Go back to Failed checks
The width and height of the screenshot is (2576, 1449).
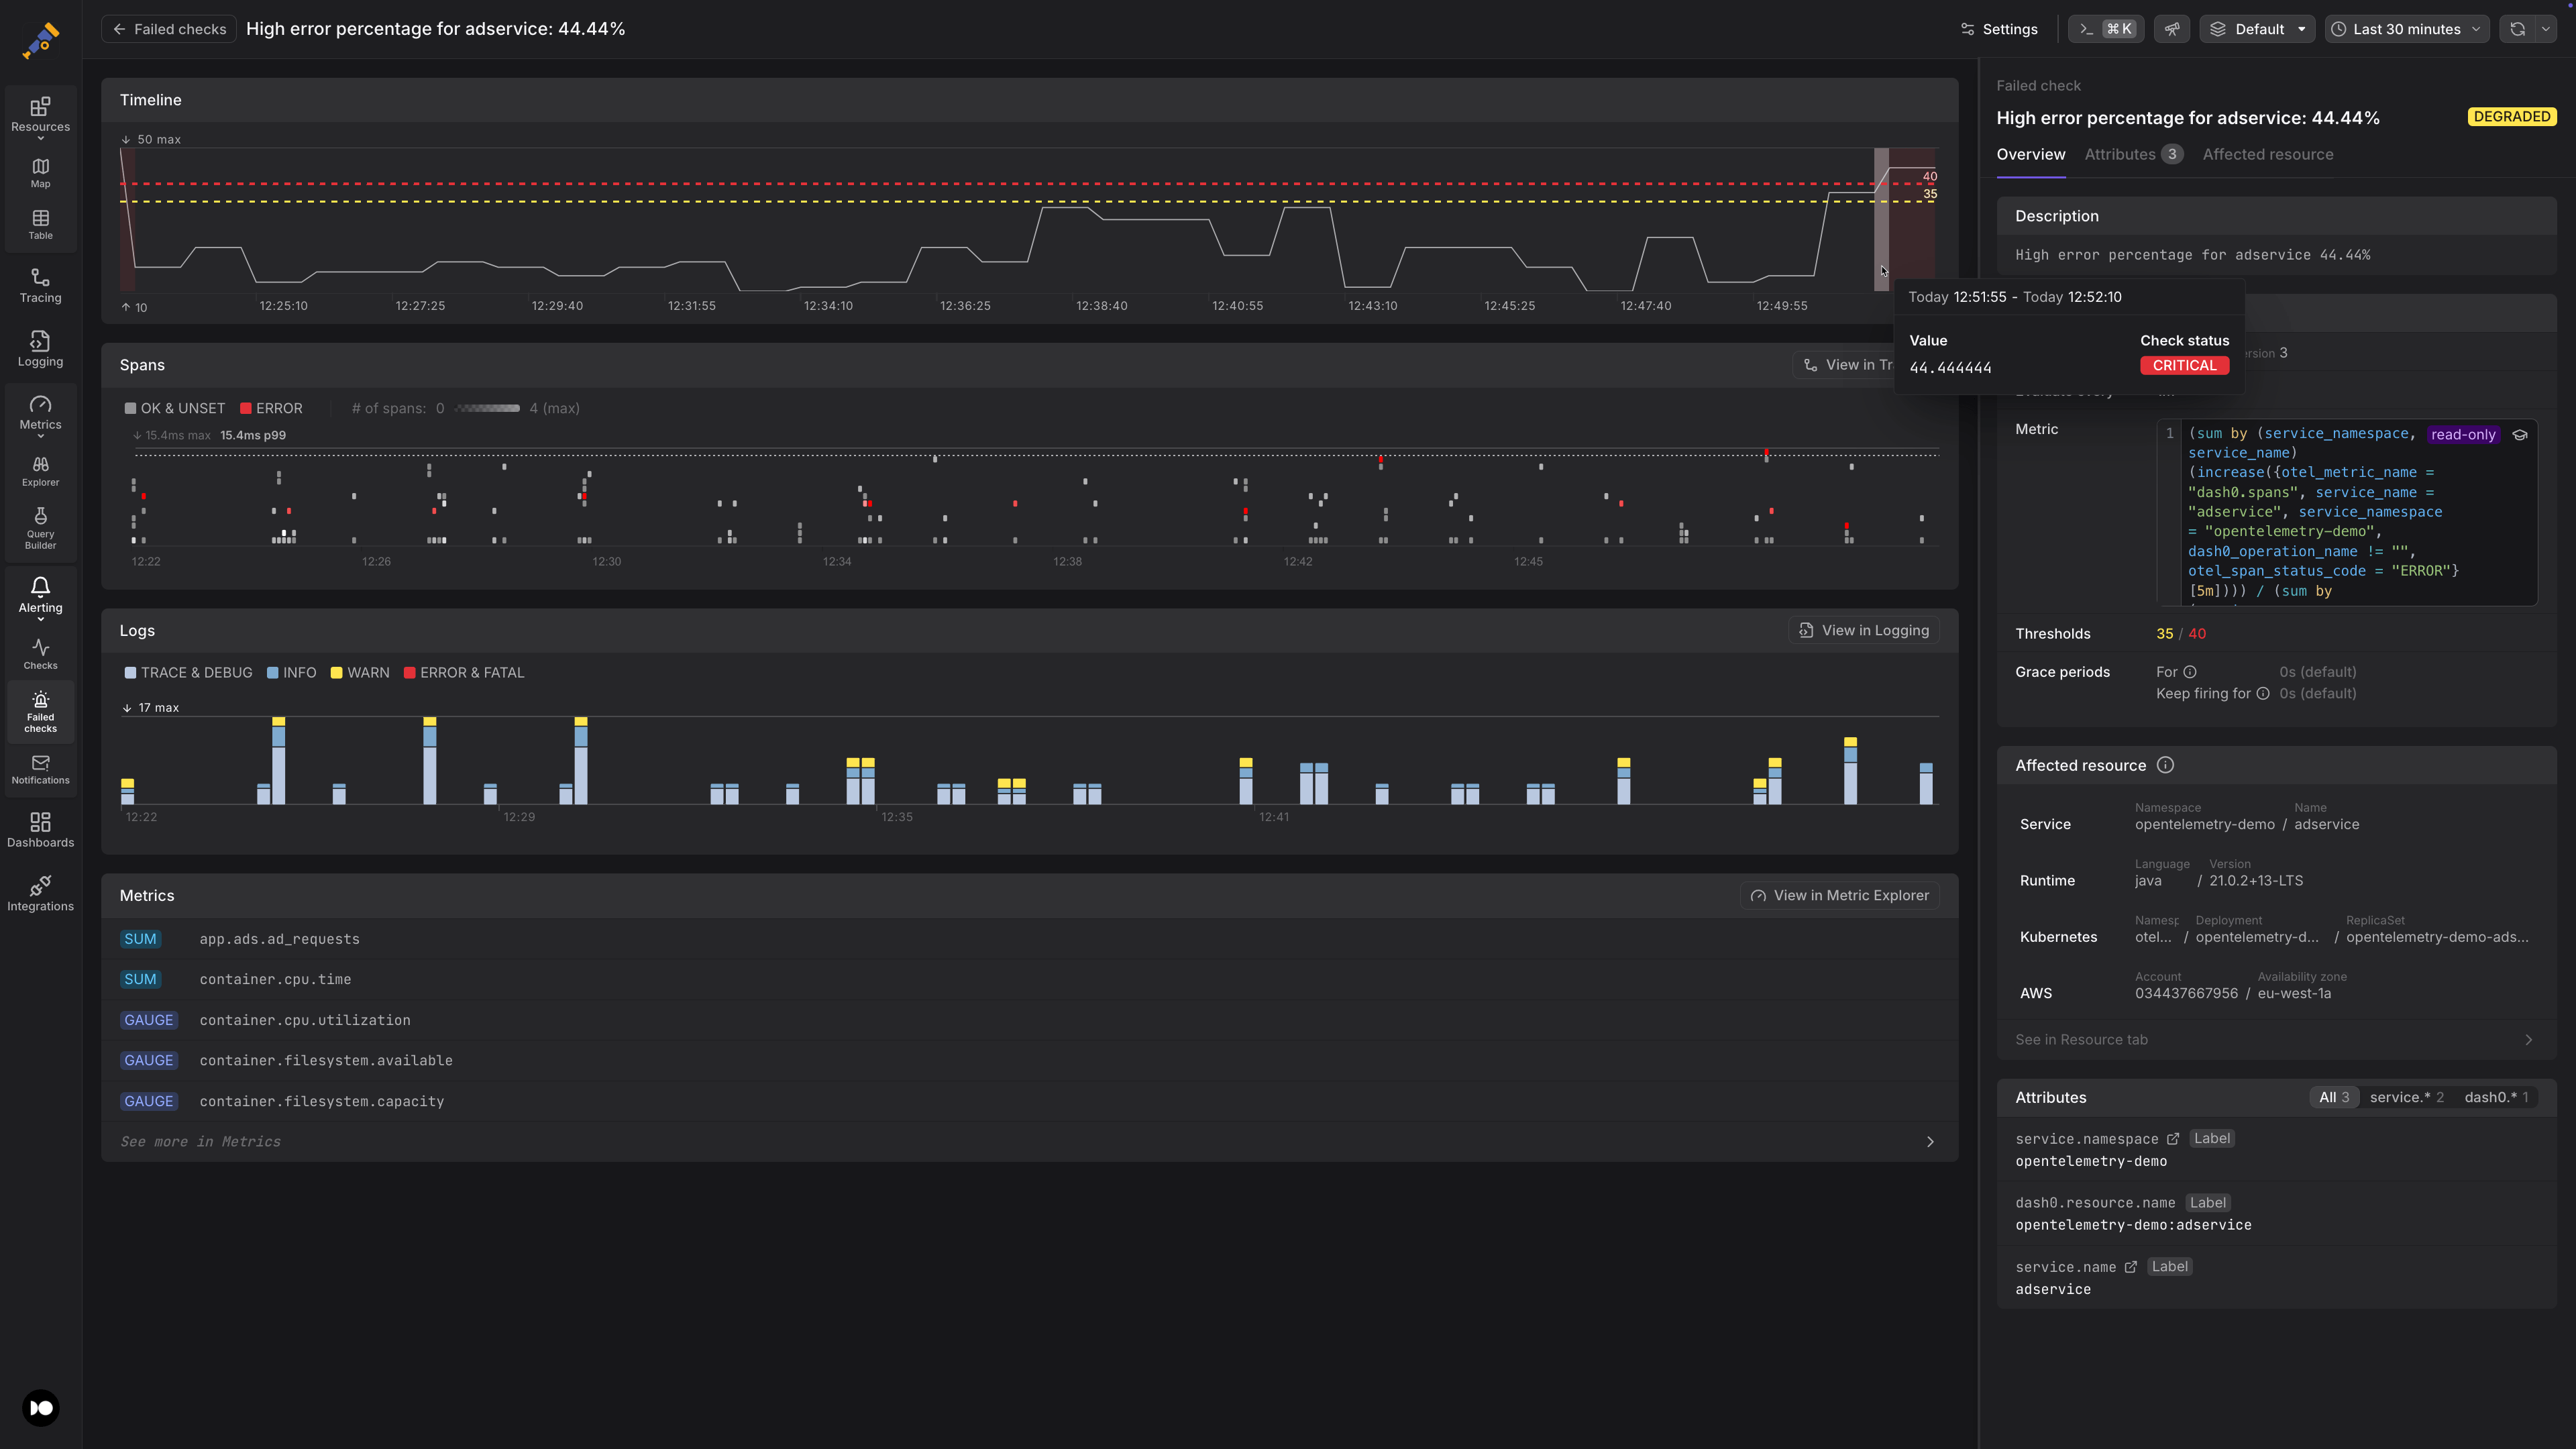169,29
